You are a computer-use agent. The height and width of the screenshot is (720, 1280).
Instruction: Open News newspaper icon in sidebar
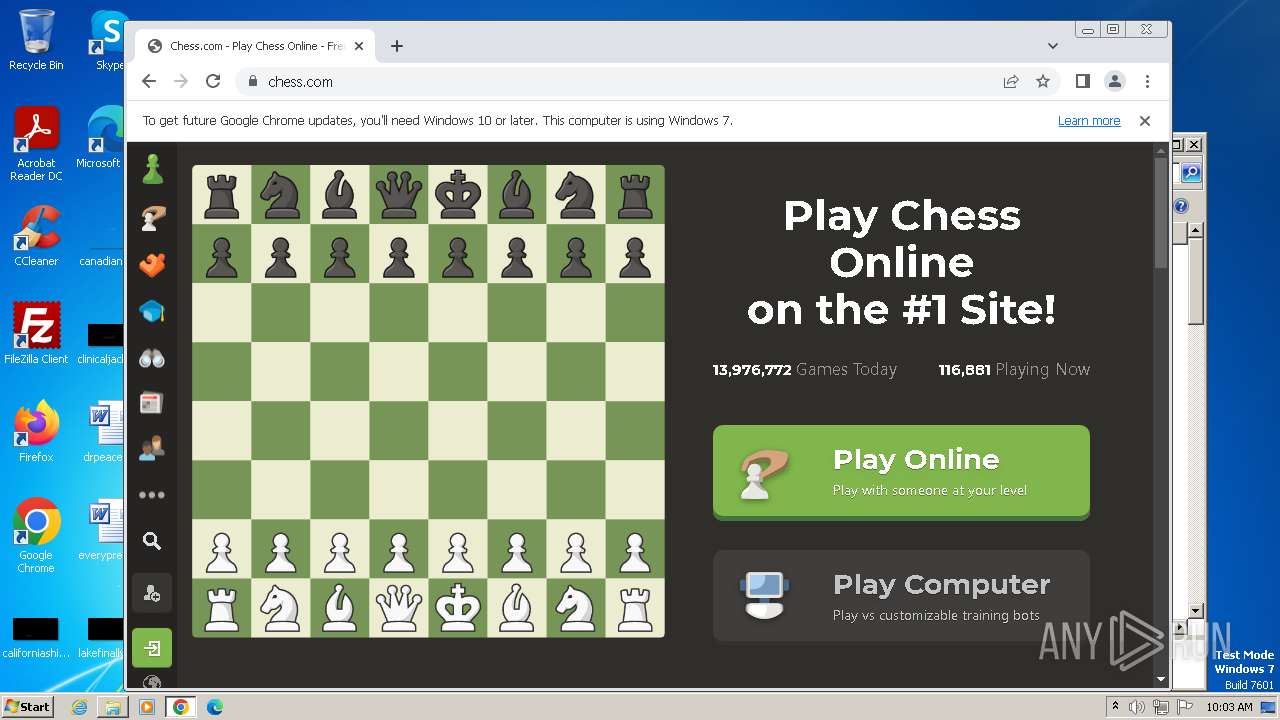(x=152, y=403)
